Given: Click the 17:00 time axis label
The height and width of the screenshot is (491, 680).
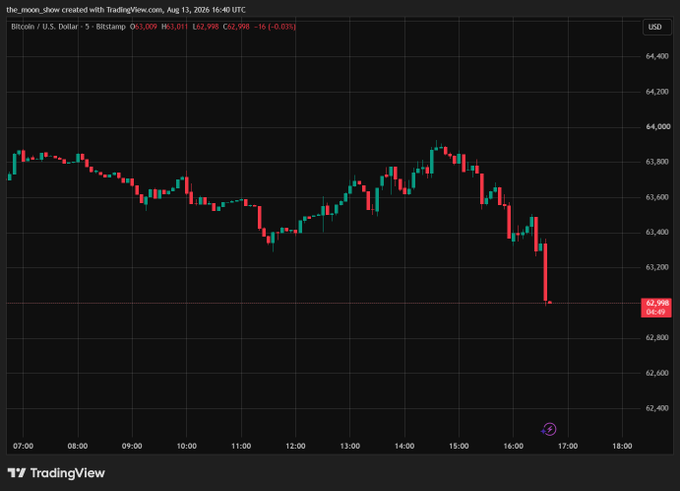Looking at the screenshot, I should pyautogui.click(x=568, y=446).
